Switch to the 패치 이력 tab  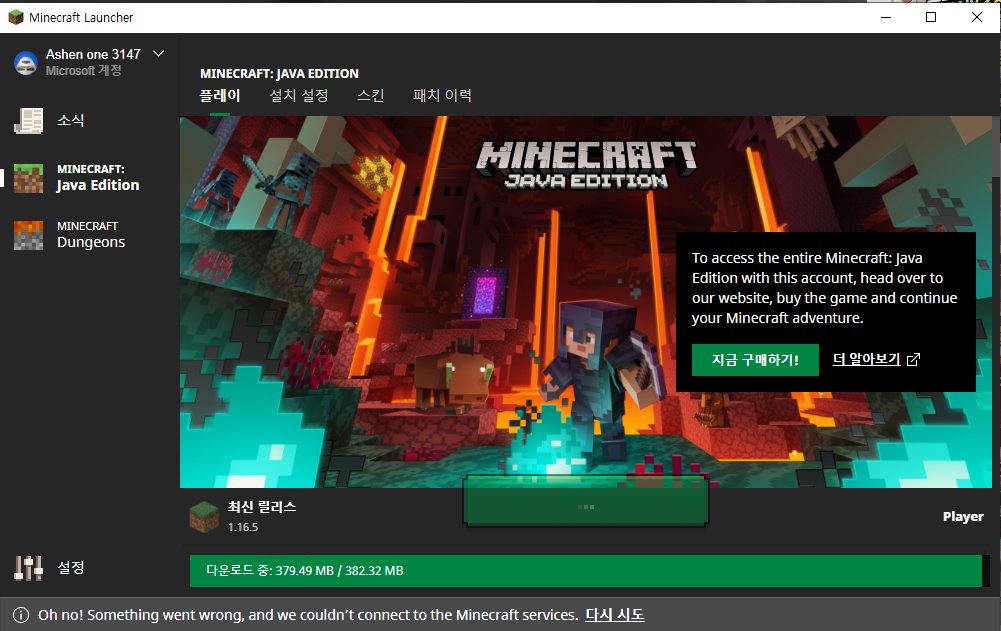[x=442, y=95]
